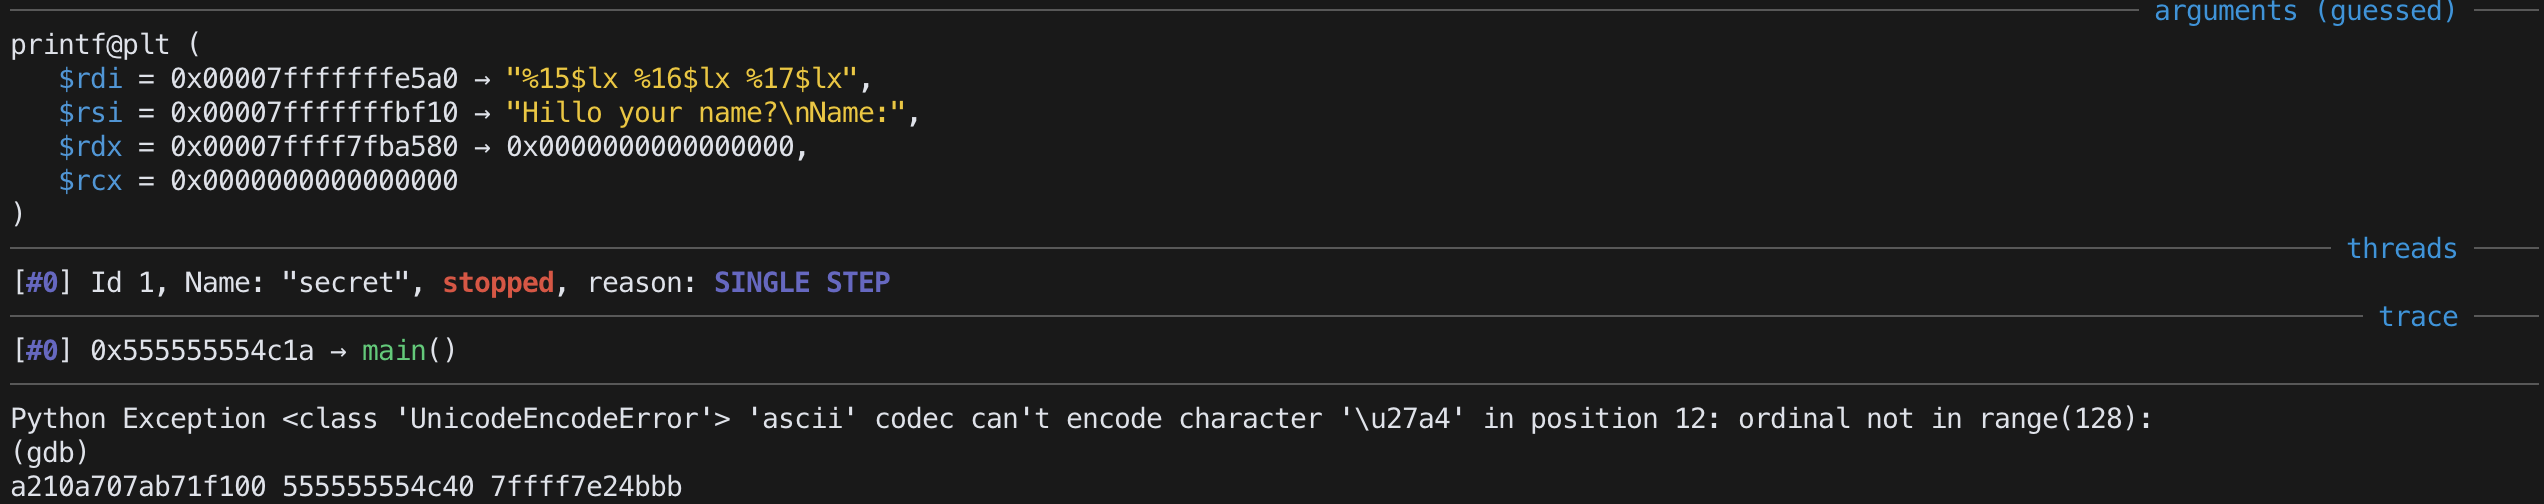
Task: Click the (gdb) prompt line
Action: [x=50, y=453]
